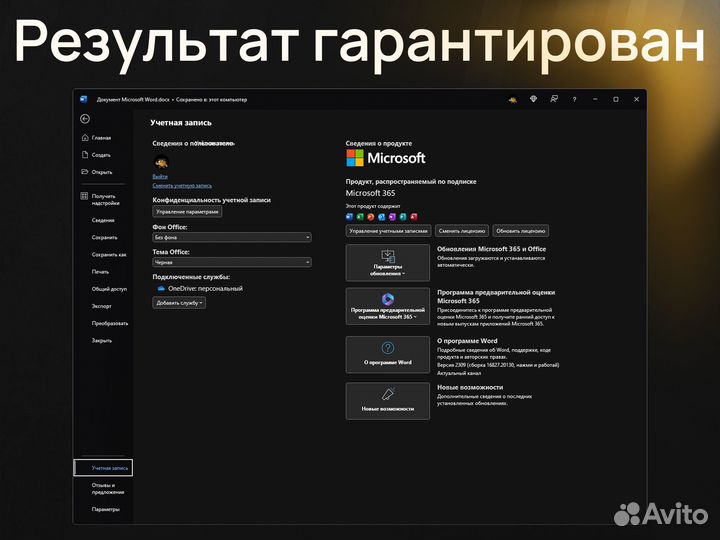Expand the Фон Office dropdown
The height and width of the screenshot is (540, 720).
tap(232, 237)
